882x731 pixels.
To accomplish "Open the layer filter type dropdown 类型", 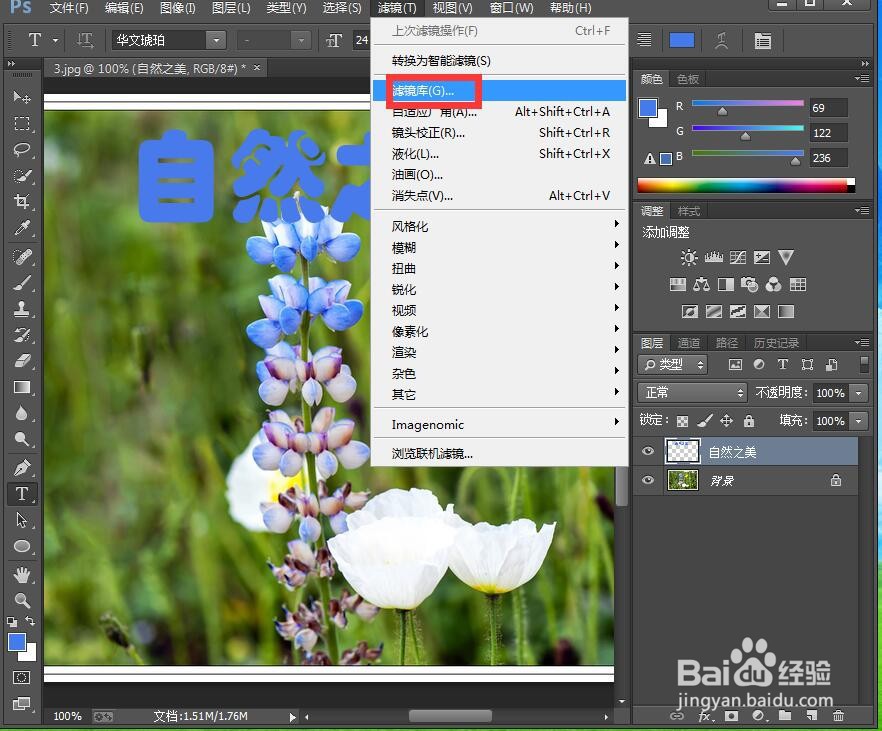I will pos(673,364).
